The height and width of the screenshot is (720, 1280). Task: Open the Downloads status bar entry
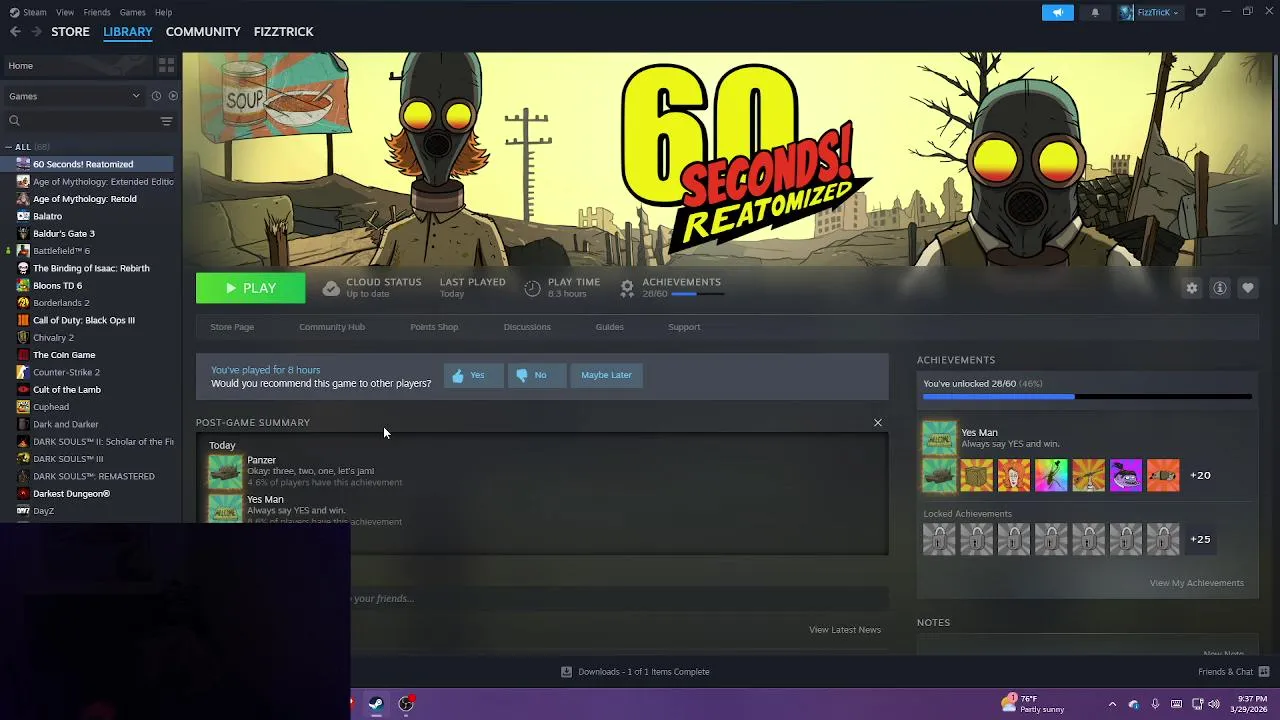pos(635,672)
